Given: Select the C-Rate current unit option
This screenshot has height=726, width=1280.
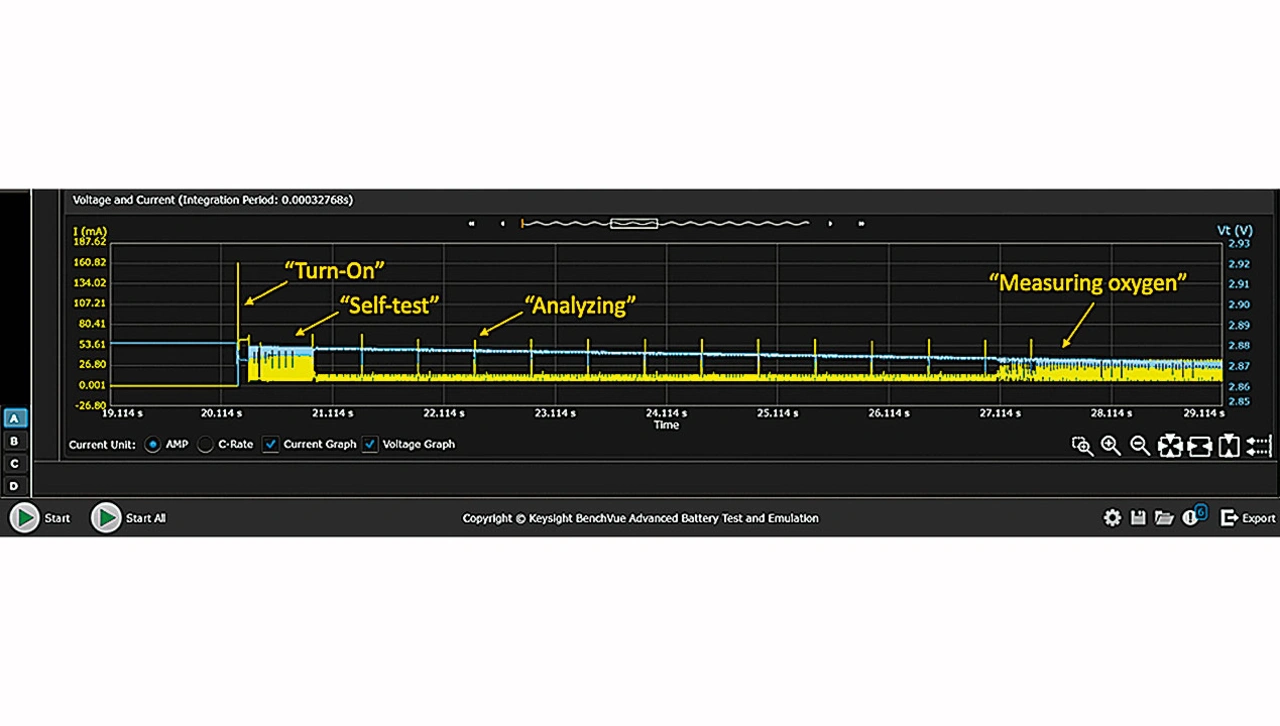Looking at the screenshot, I should coord(205,445).
